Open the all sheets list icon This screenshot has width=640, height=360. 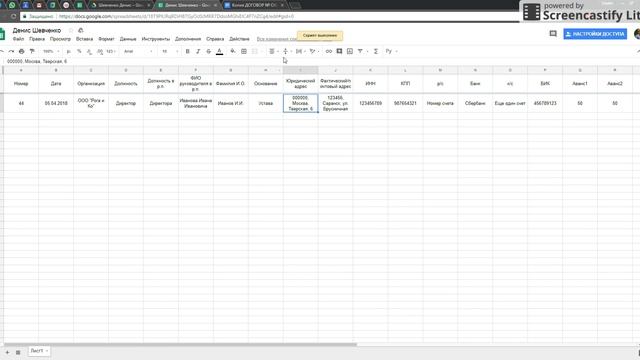18,352
